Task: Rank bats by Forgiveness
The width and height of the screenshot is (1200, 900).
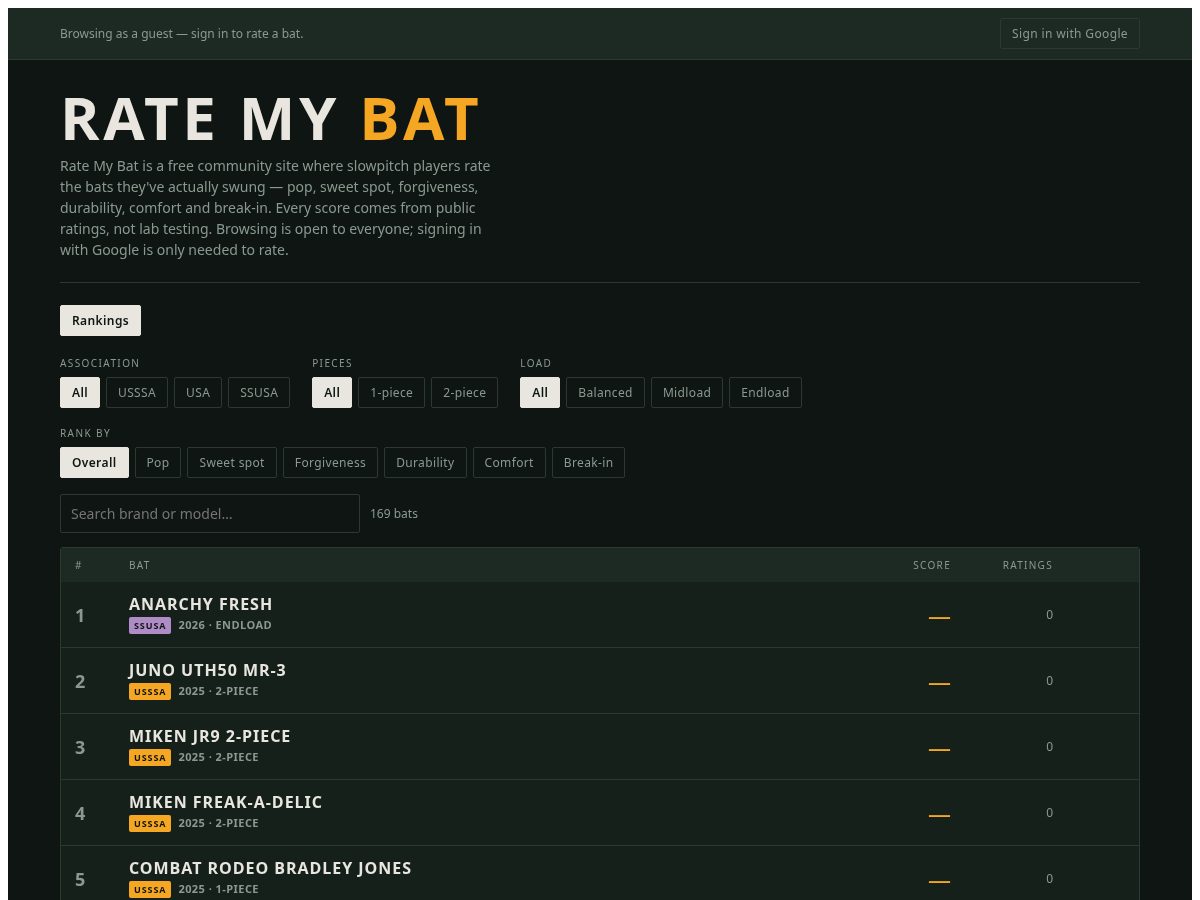Action: (330, 462)
